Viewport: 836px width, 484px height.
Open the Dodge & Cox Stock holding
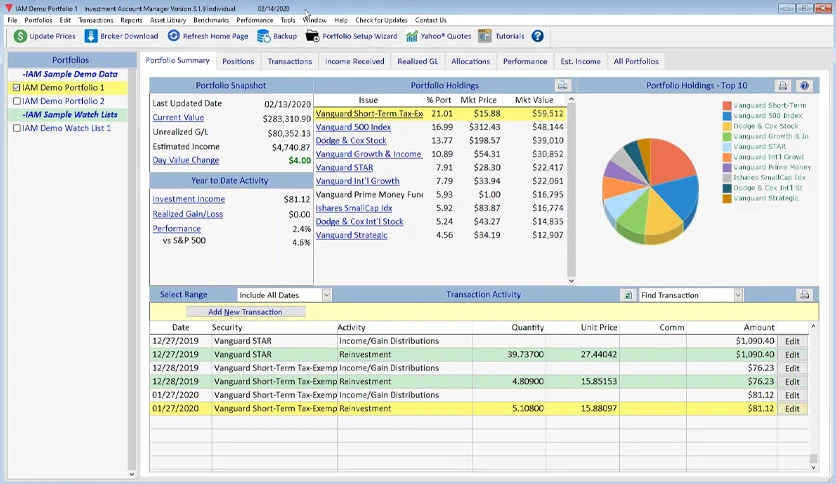[351, 140]
